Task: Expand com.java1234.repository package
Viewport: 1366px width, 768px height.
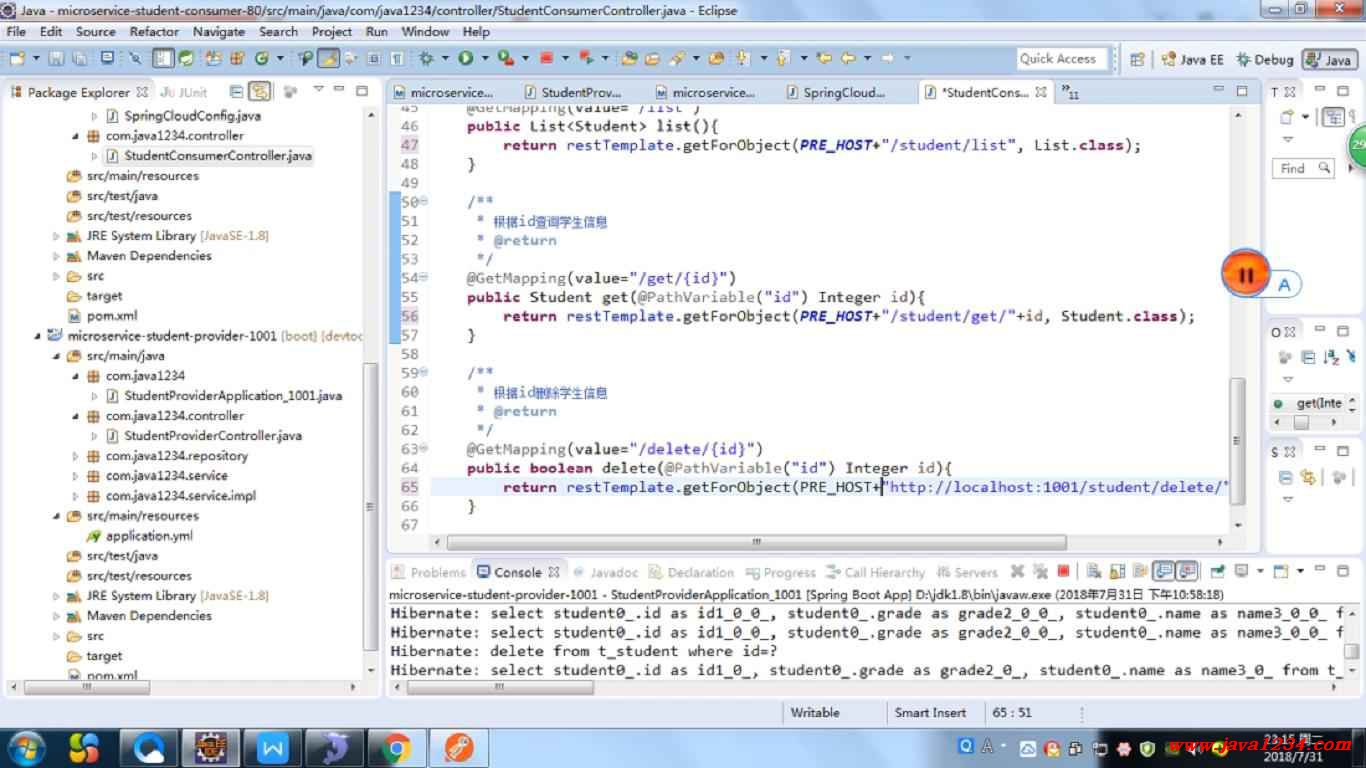Action: 75,456
